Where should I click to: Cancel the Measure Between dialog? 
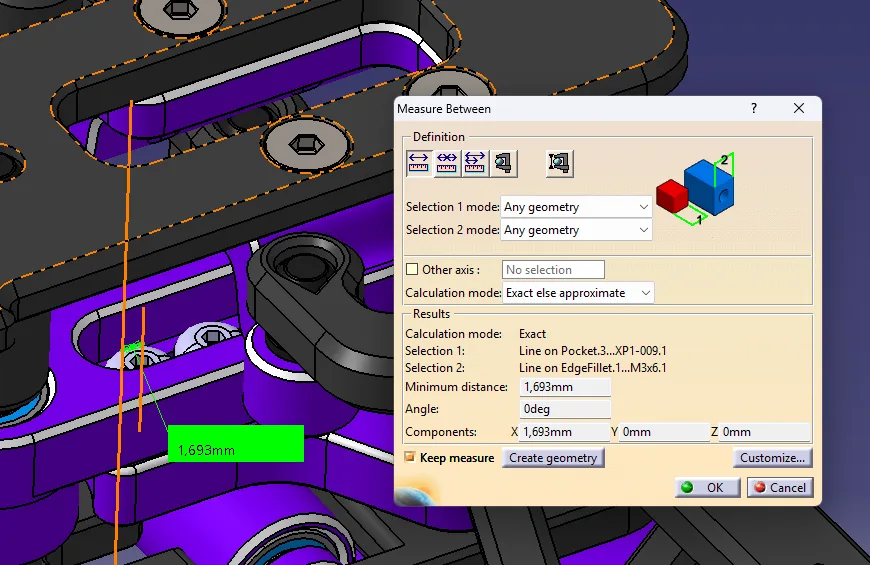click(x=780, y=487)
